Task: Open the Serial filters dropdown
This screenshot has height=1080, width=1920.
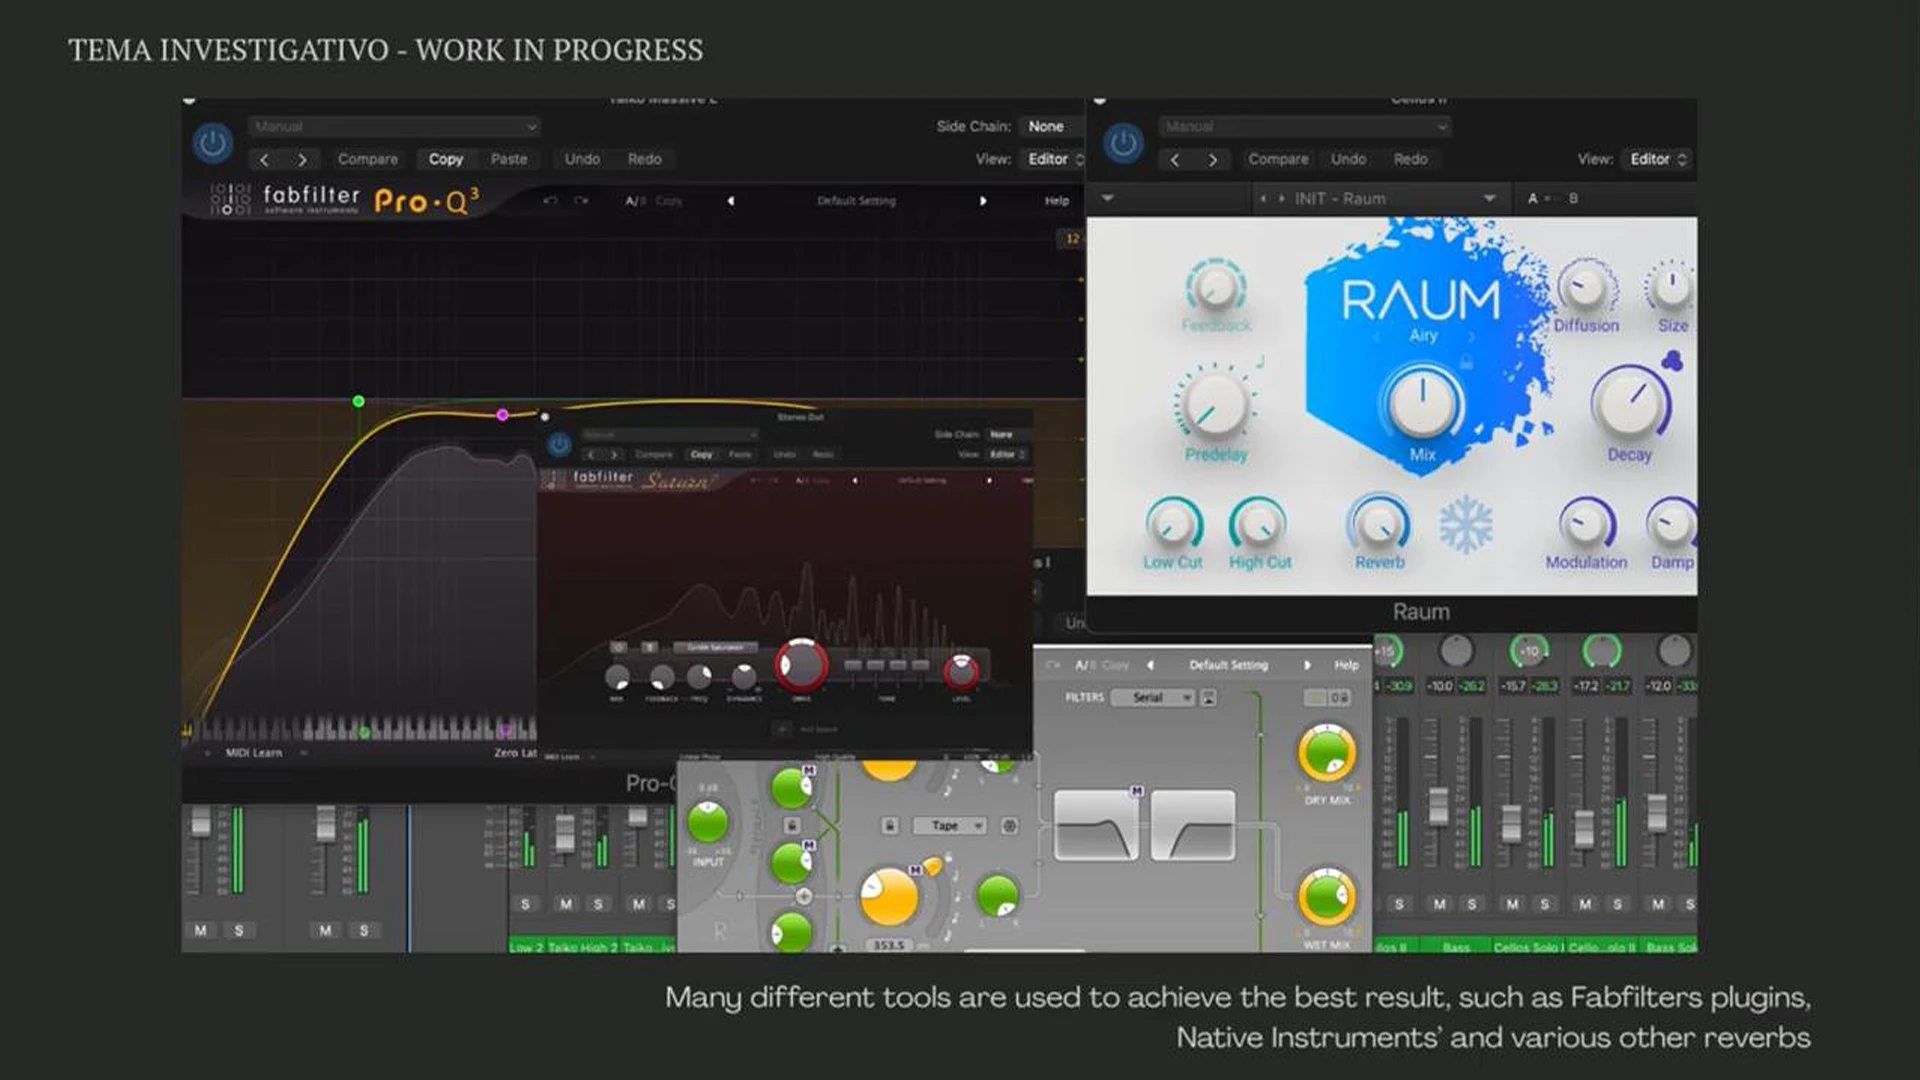Action: [x=1152, y=697]
